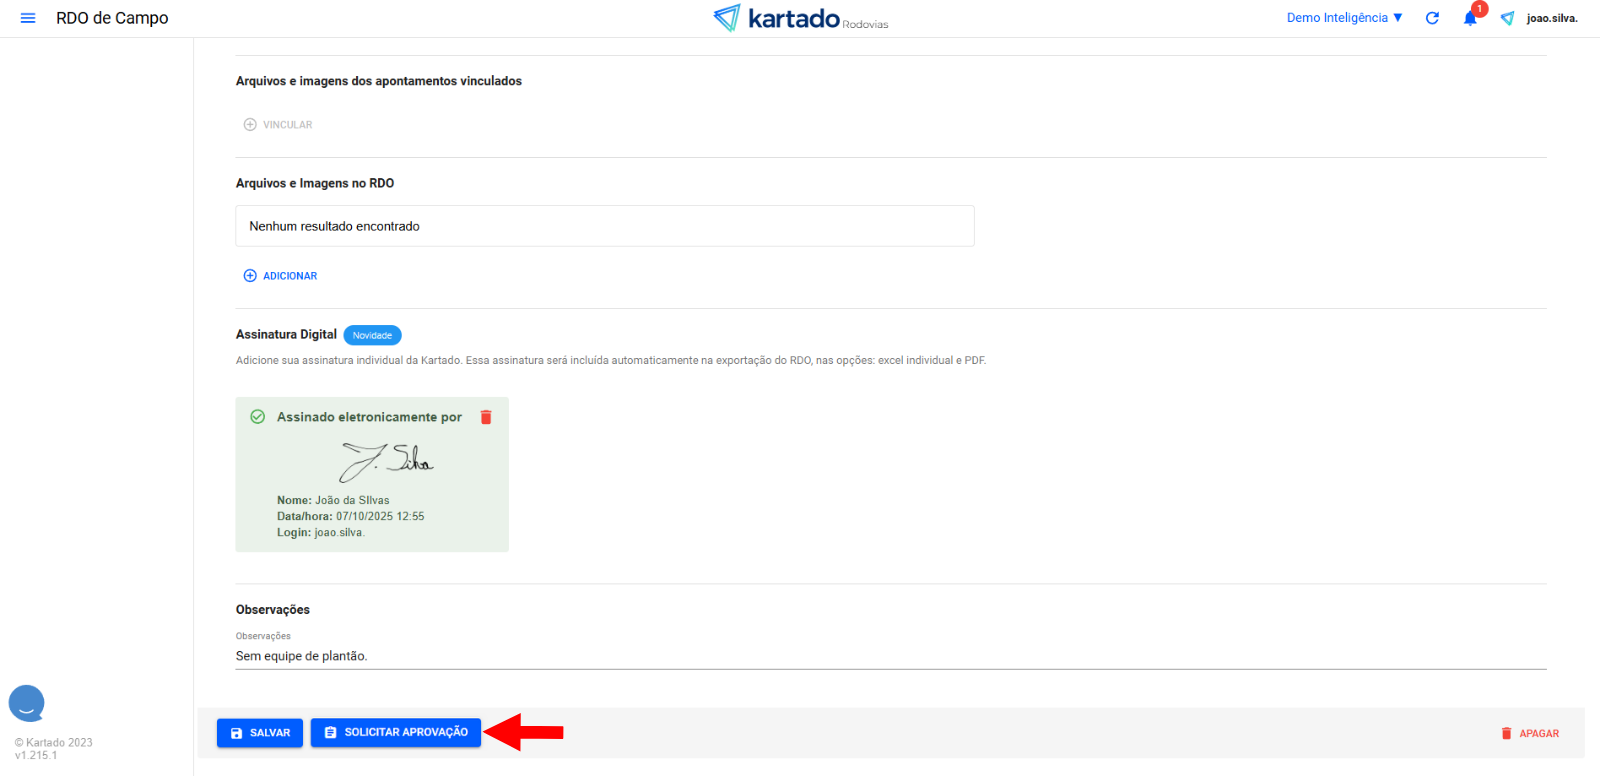1600x776 pixels.
Task: Click the Salvar button
Action: click(260, 733)
